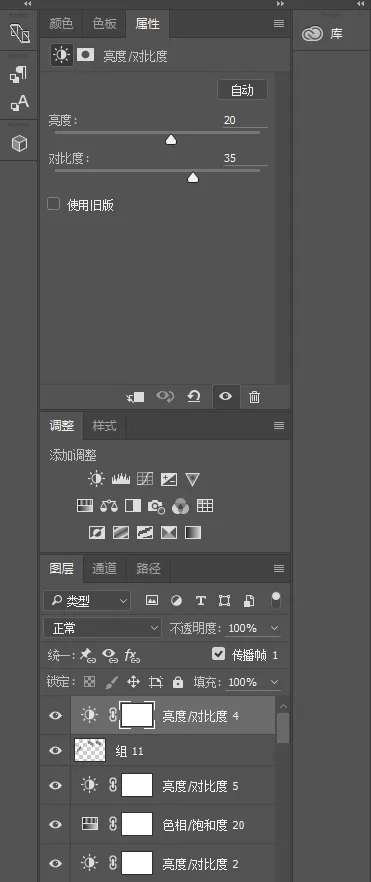Add a Curves adjustment from the Adjustments panel

(x=145, y=479)
